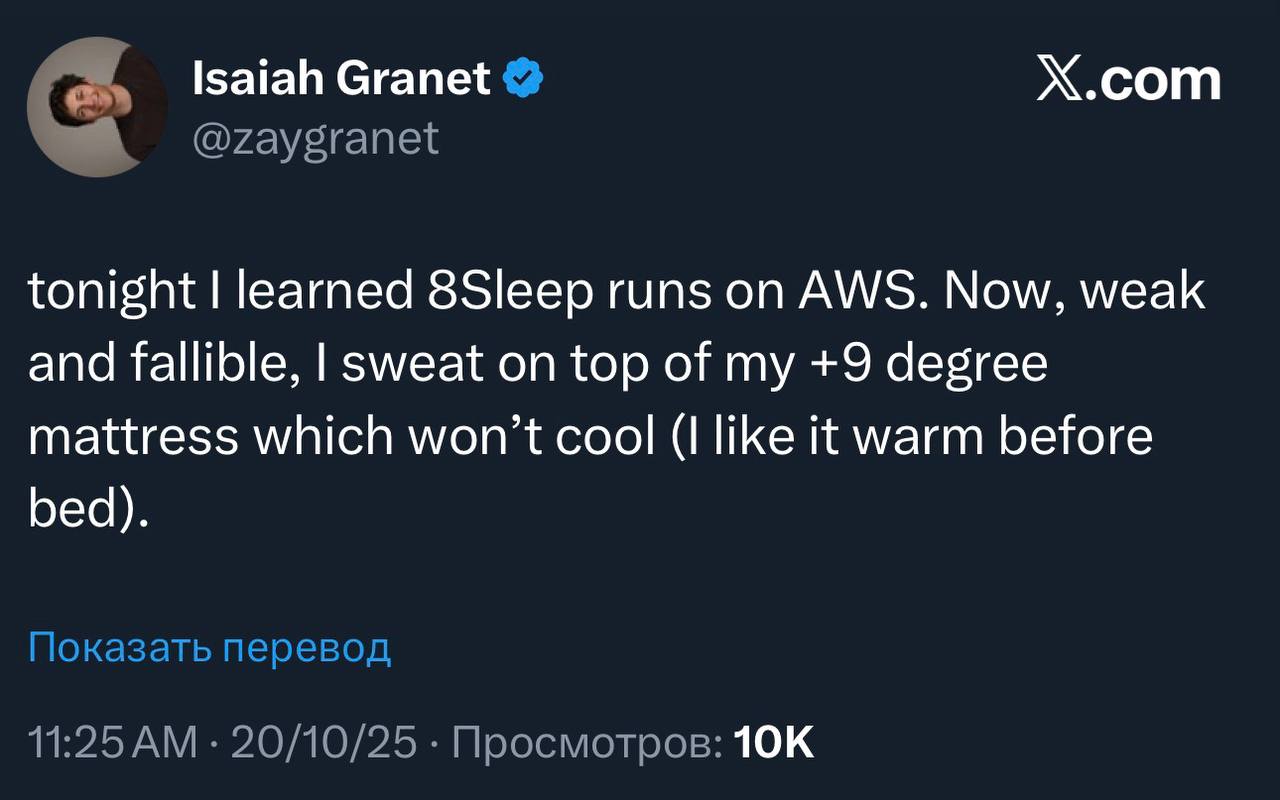Select the word AWS in the tweet text
1280x800 pixels.
[x=860, y=291]
